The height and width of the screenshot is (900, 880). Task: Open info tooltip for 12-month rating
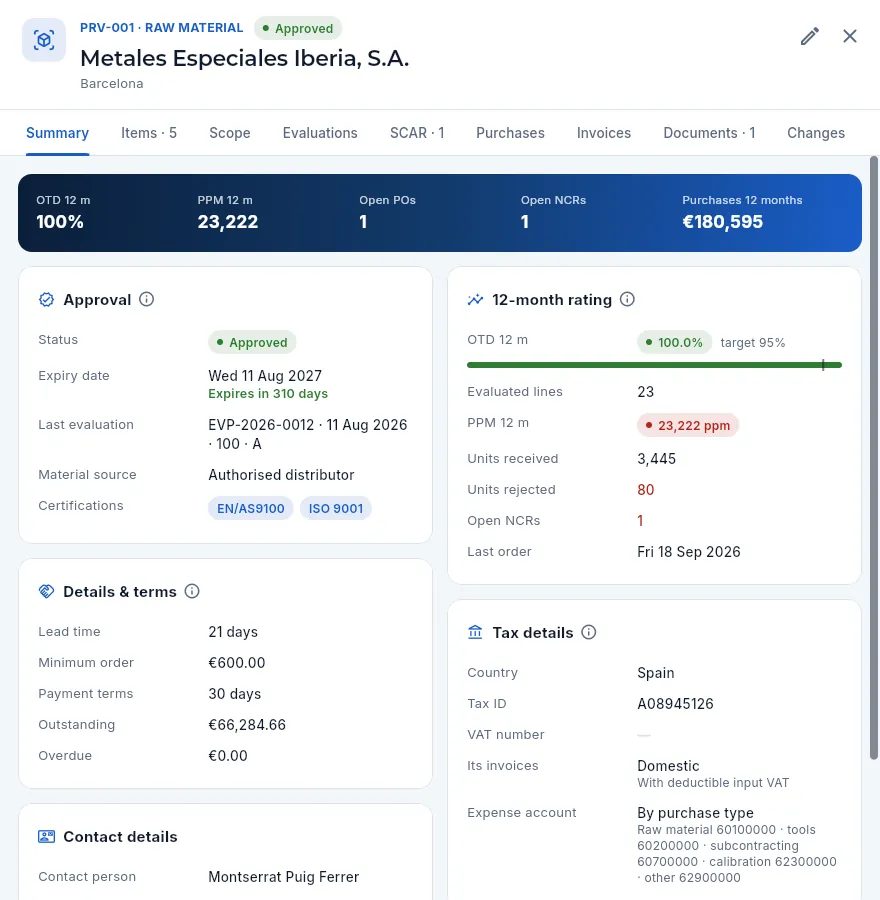(627, 299)
